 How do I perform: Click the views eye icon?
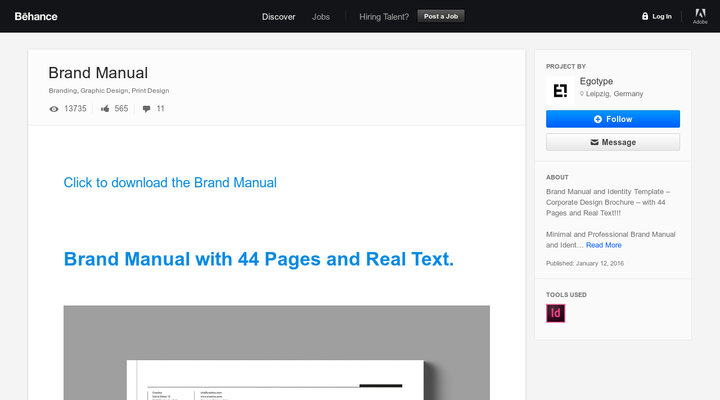click(x=54, y=108)
